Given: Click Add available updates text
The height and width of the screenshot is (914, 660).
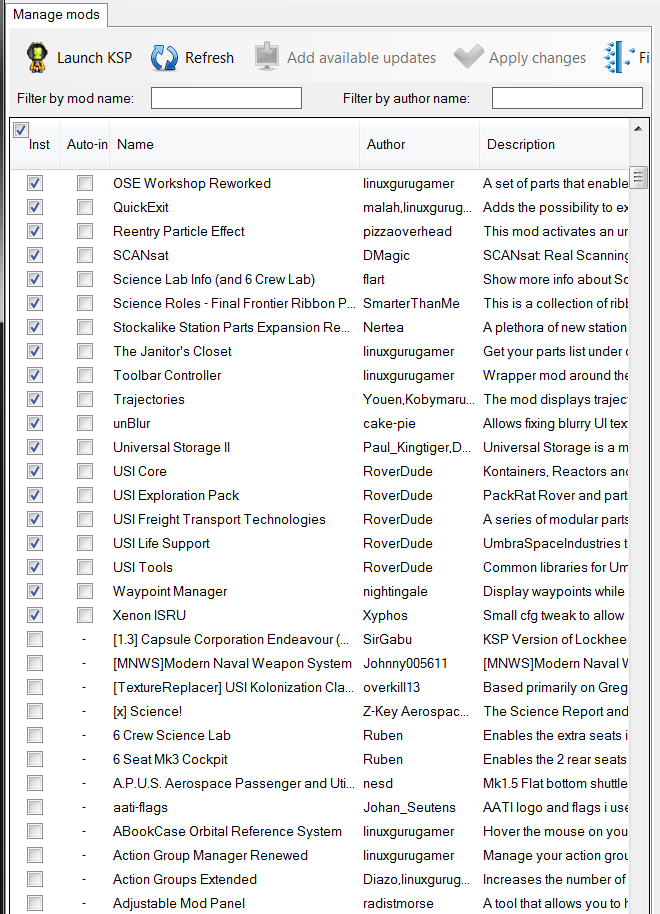Looking at the screenshot, I should point(361,58).
